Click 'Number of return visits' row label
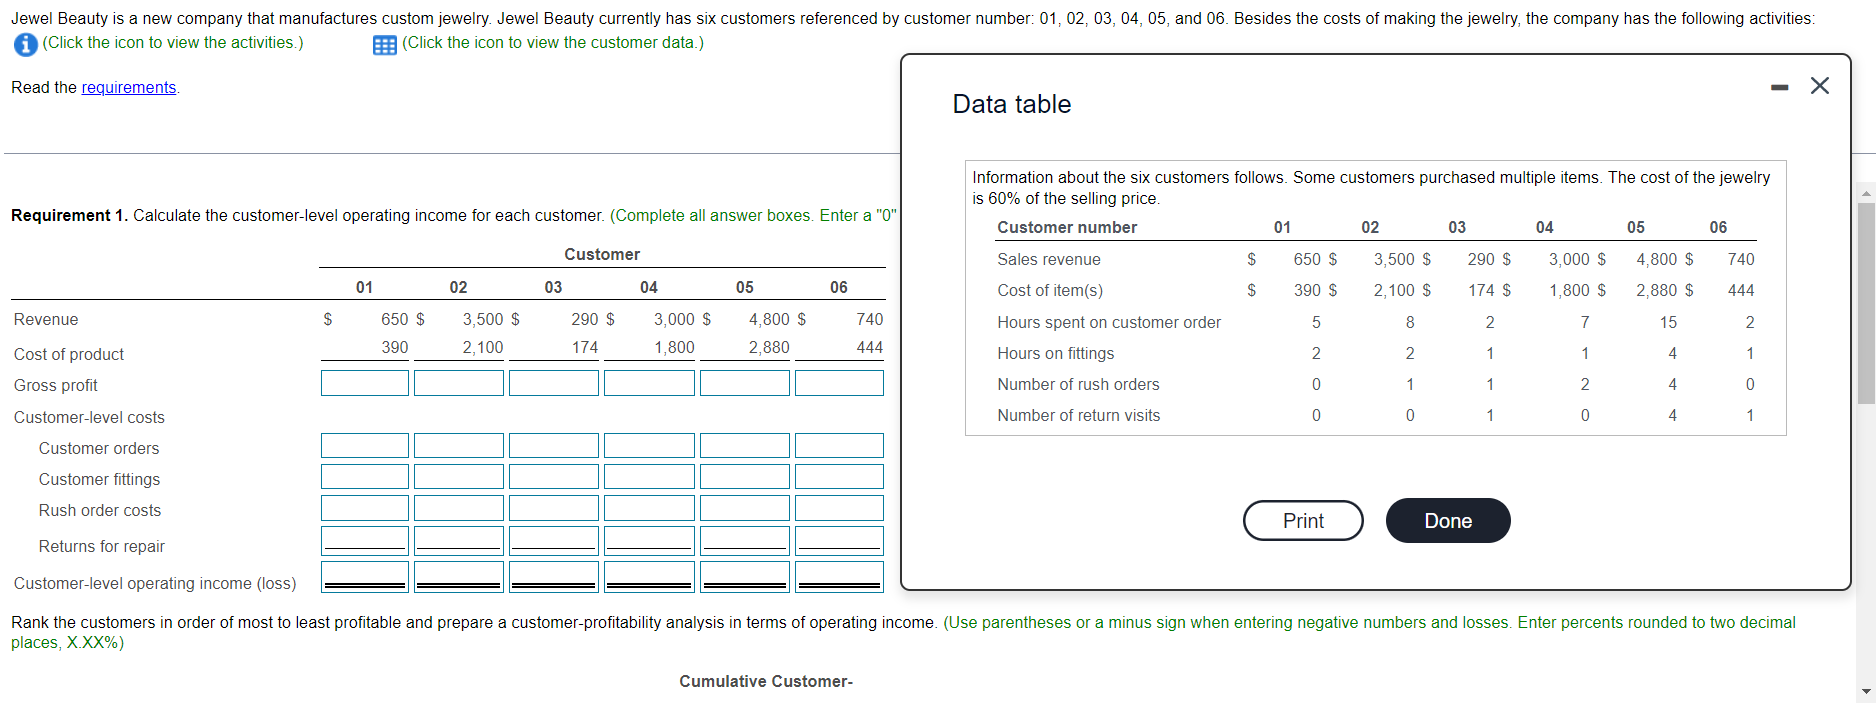This screenshot has width=1876, height=715. (x=1078, y=415)
